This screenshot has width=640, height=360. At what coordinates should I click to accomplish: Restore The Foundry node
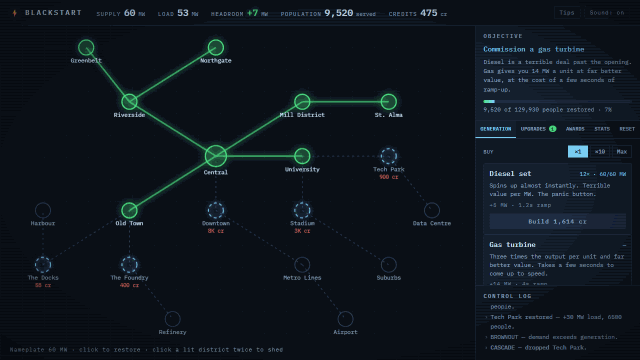129,264
